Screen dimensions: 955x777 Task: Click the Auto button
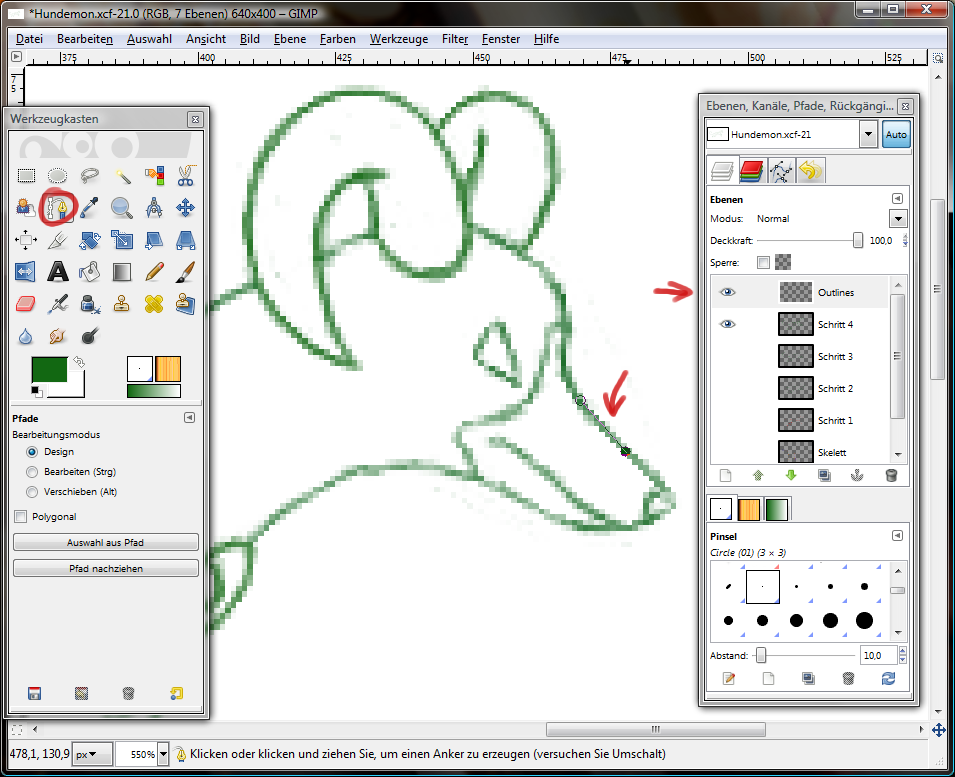pos(896,135)
